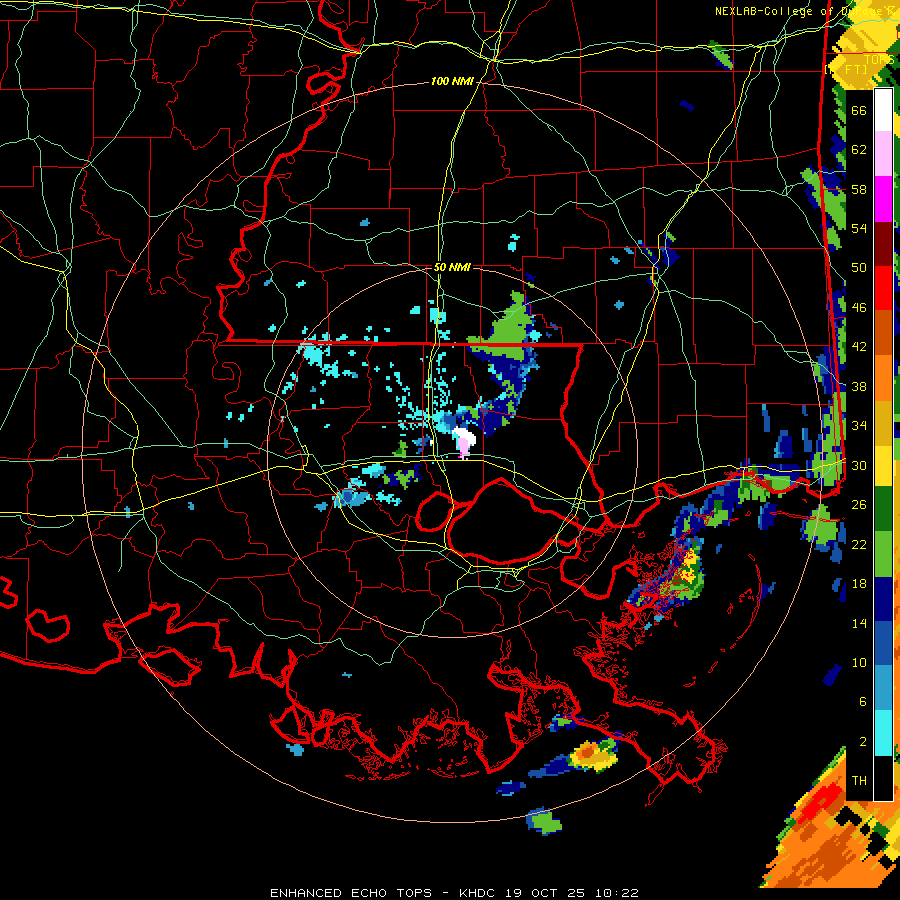Click the yellow swatch on the color scale
Screen dimensions: 900x900
(x=883, y=465)
